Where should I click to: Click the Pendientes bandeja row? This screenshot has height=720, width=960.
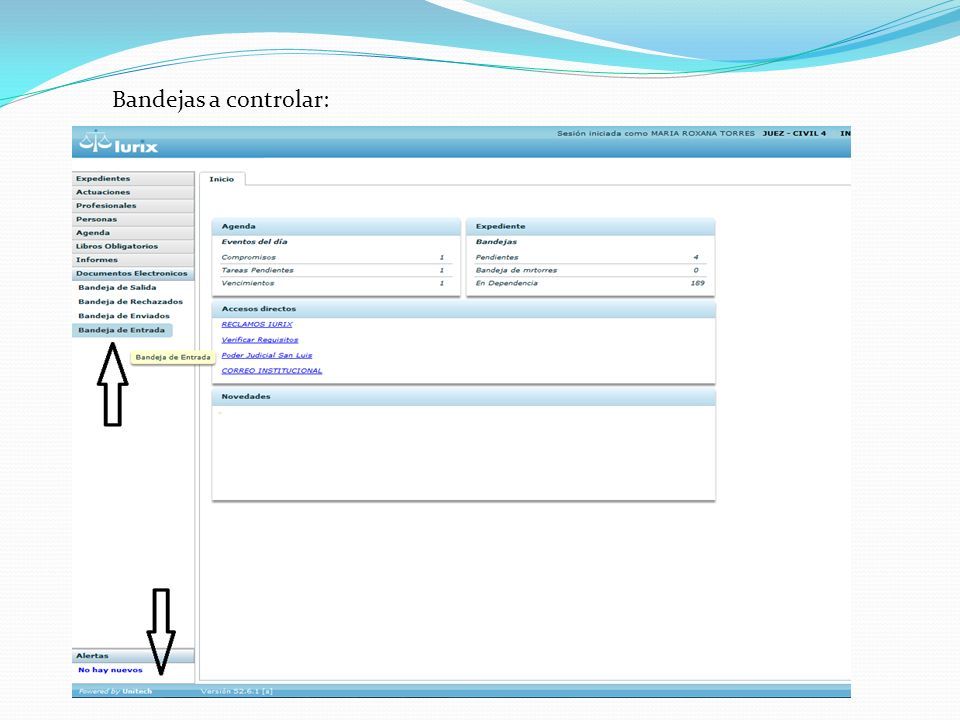click(x=590, y=257)
